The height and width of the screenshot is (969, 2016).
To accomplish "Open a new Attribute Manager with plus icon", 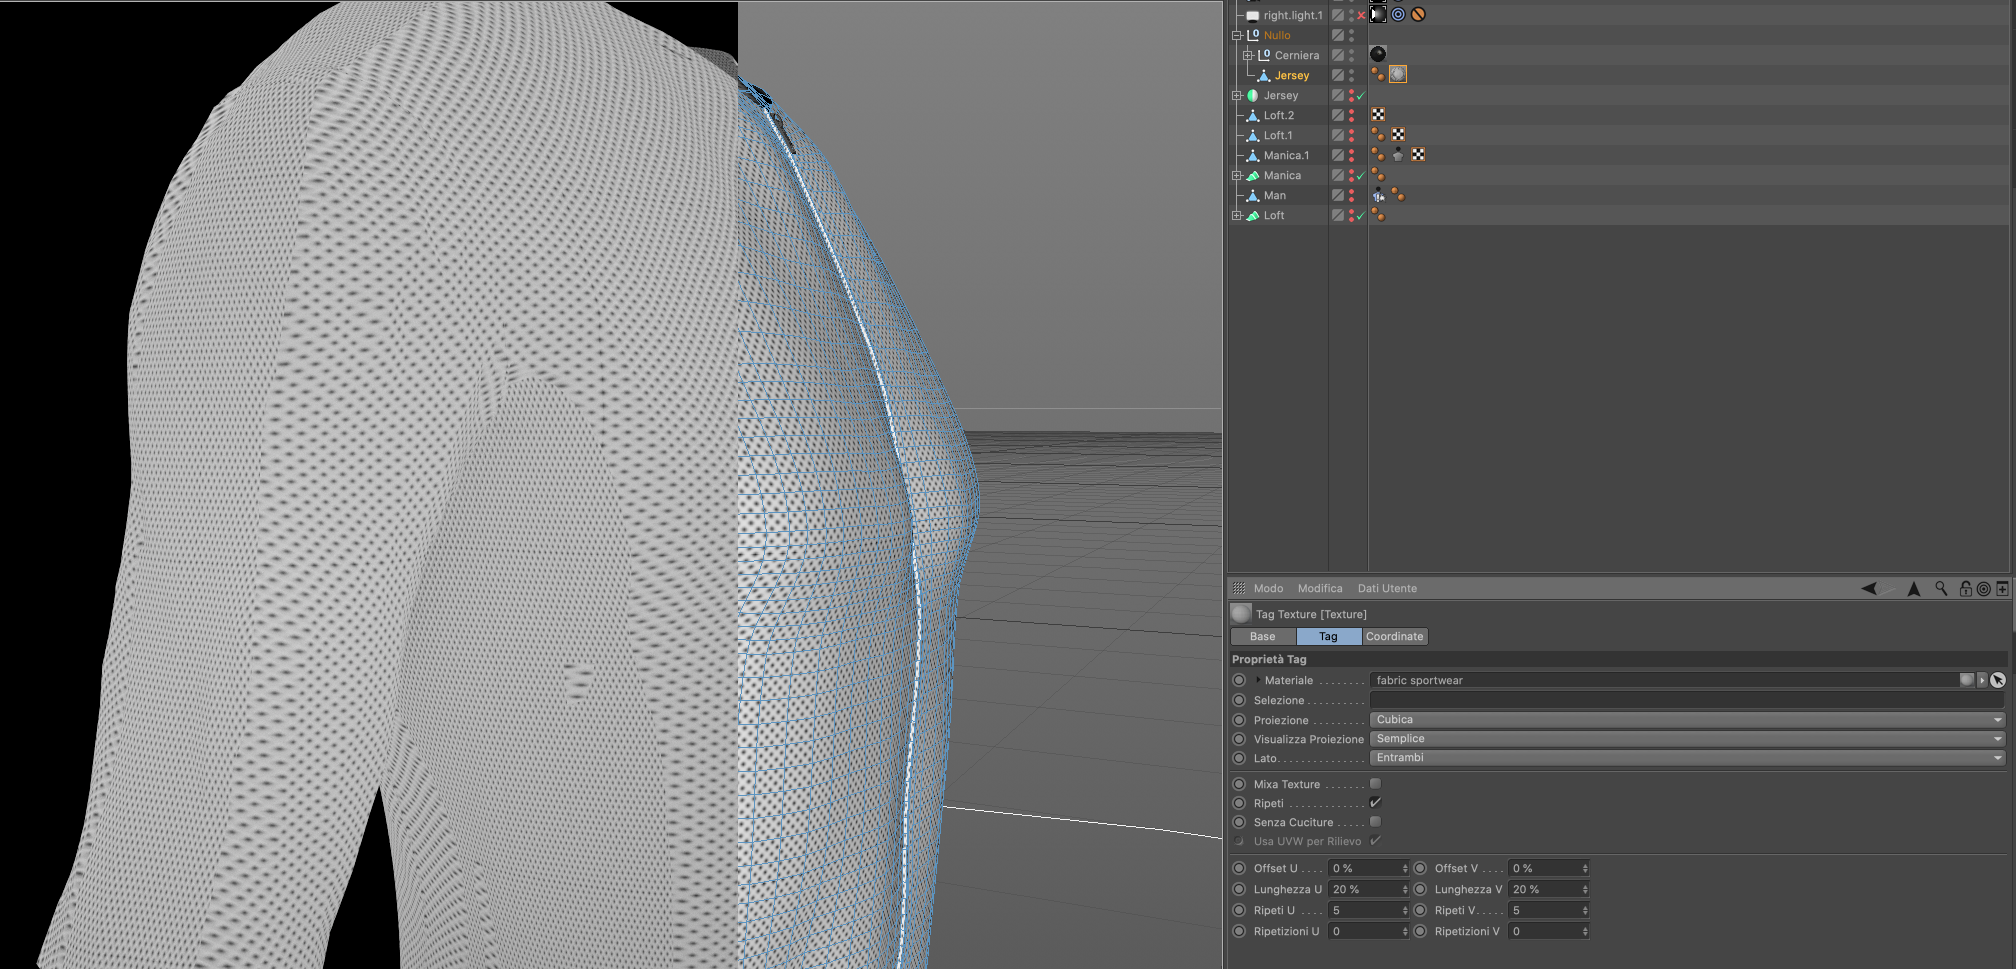I will tap(2003, 589).
